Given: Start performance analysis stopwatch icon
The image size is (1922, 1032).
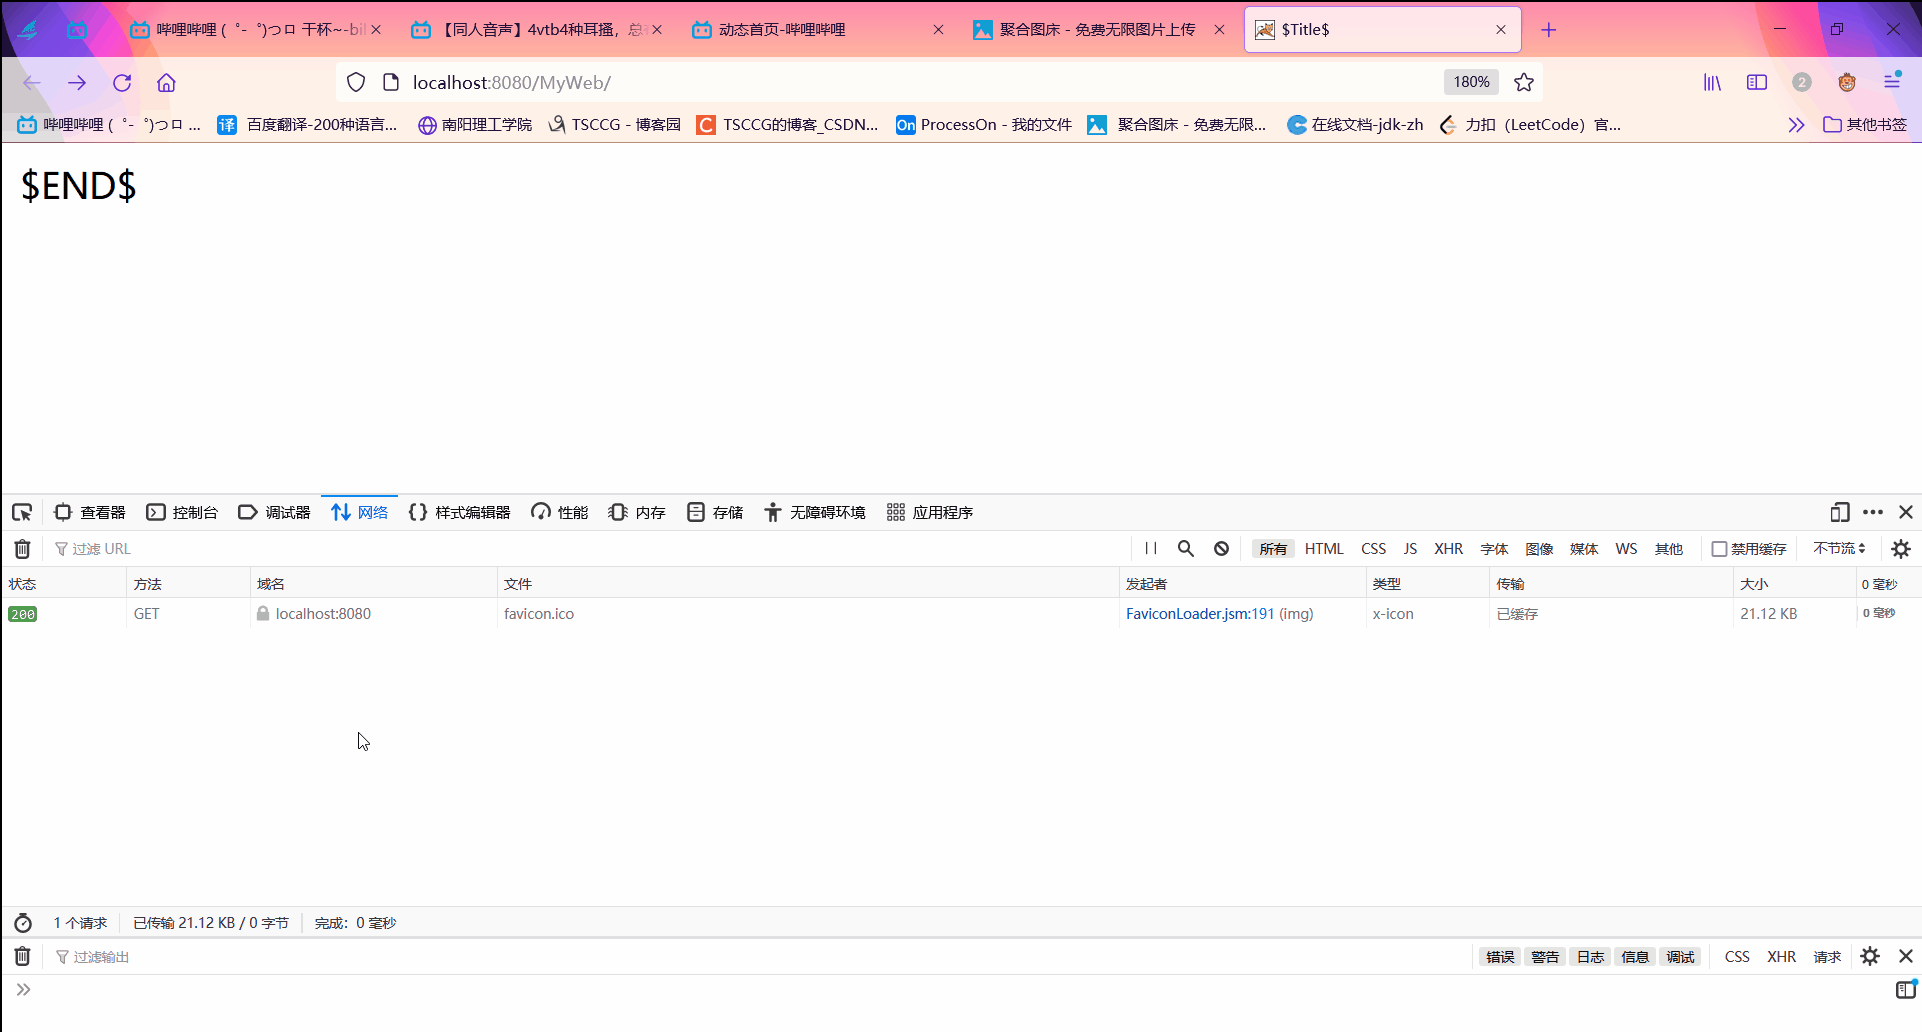Looking at the screenshot, I should [23, 923].
